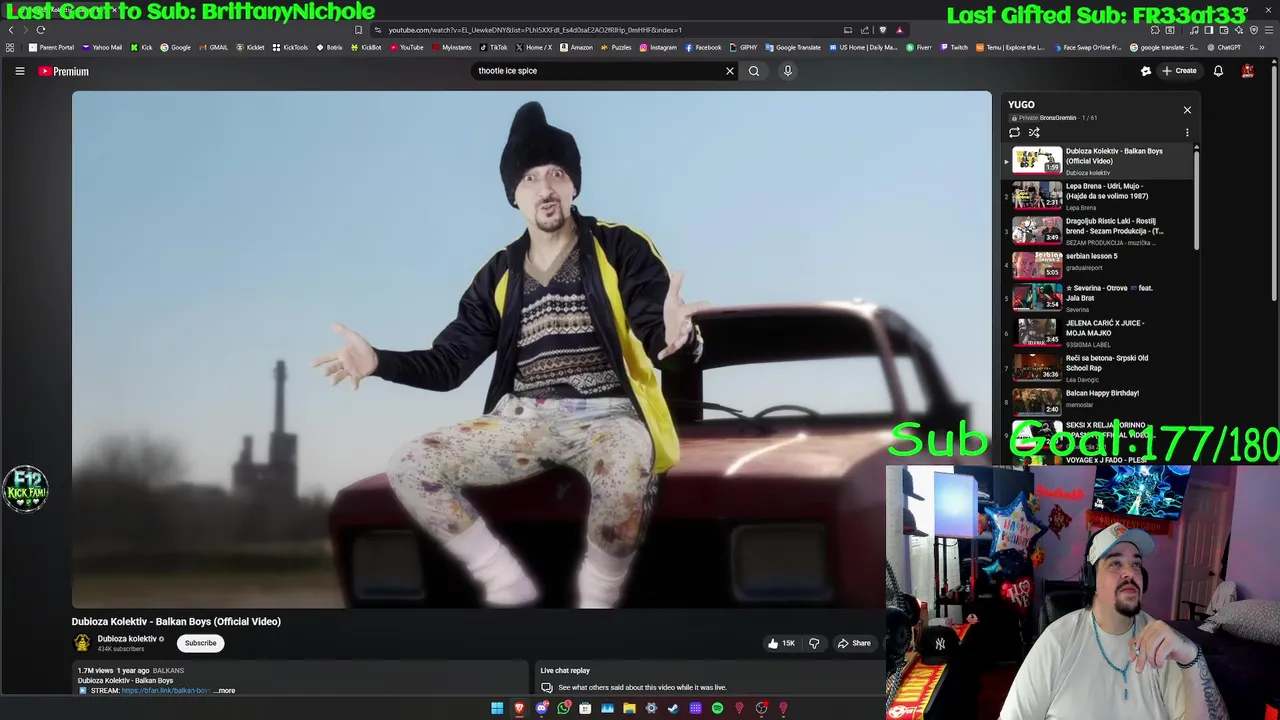Image resolution: width=1280 pixels, height=720 pixels.
Task: Open File Explorer from taskbar
Action: (629, 708)
